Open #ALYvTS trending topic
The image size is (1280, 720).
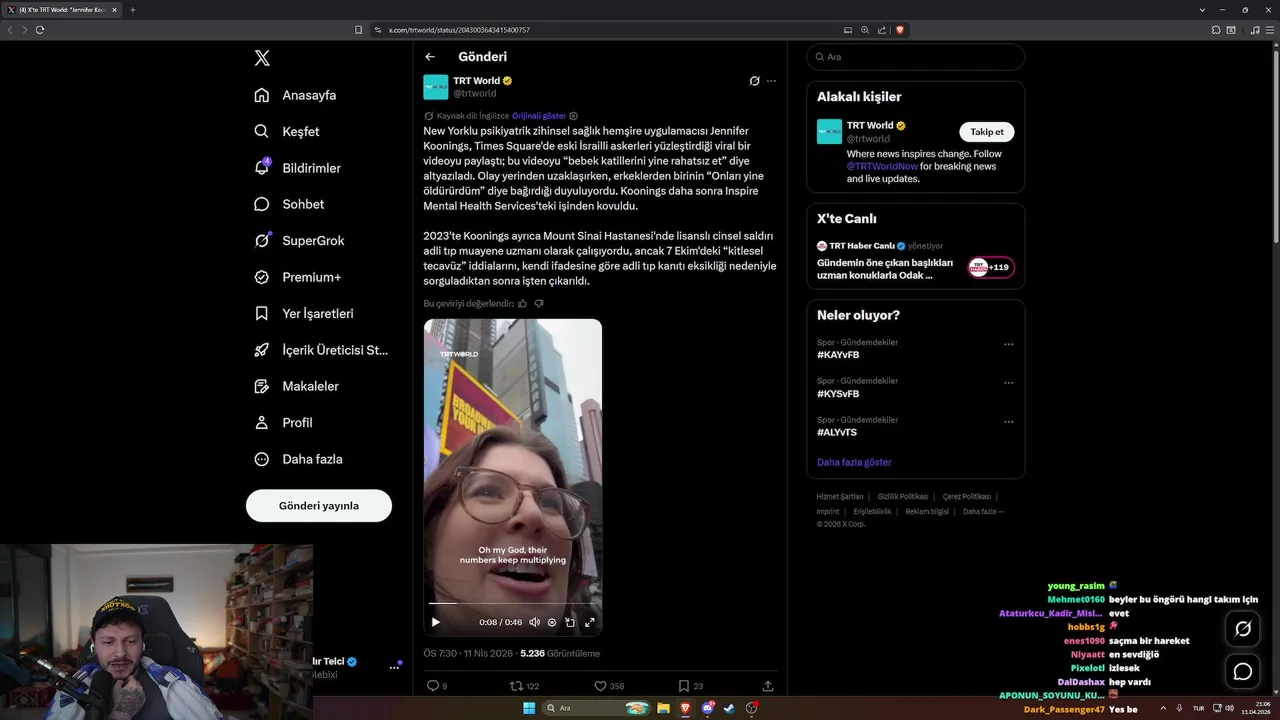click(x=837, y=432)
